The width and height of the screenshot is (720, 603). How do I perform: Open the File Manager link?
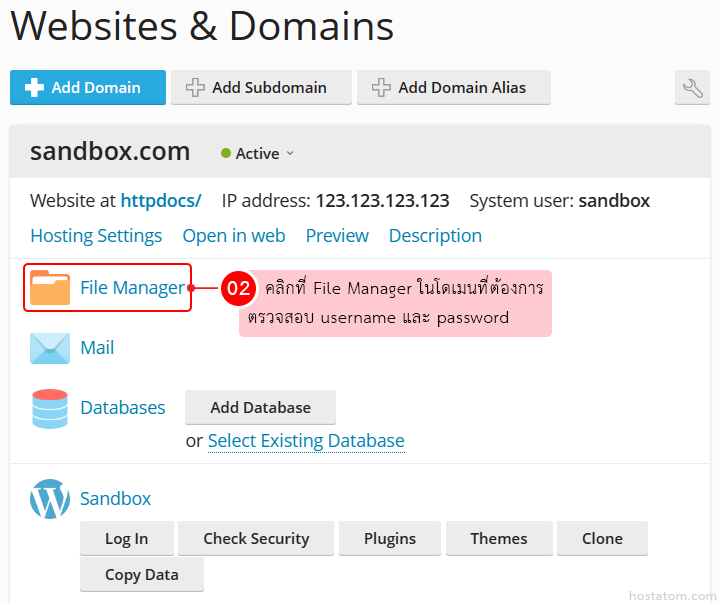(132, 288)
